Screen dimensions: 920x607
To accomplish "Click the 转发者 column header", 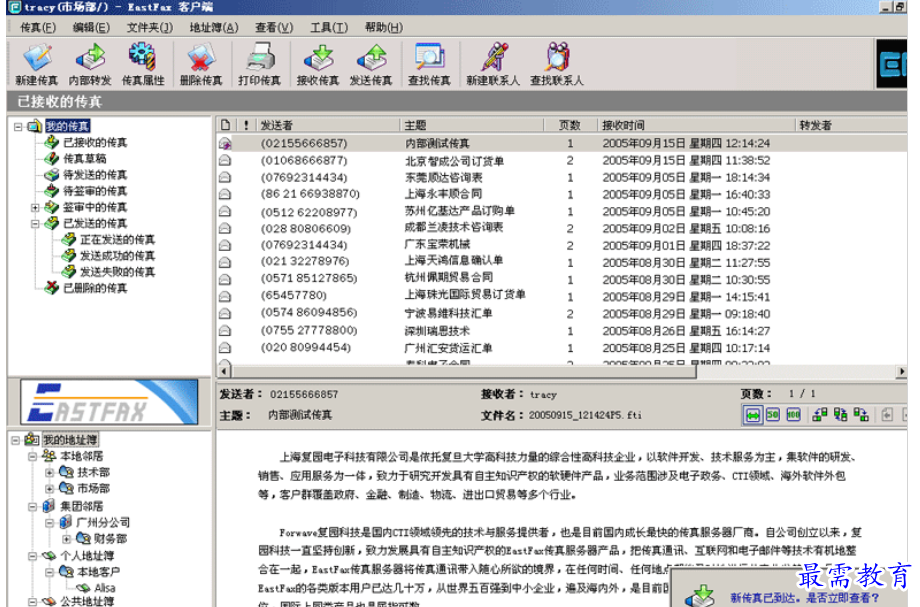I will pos(851,125).
